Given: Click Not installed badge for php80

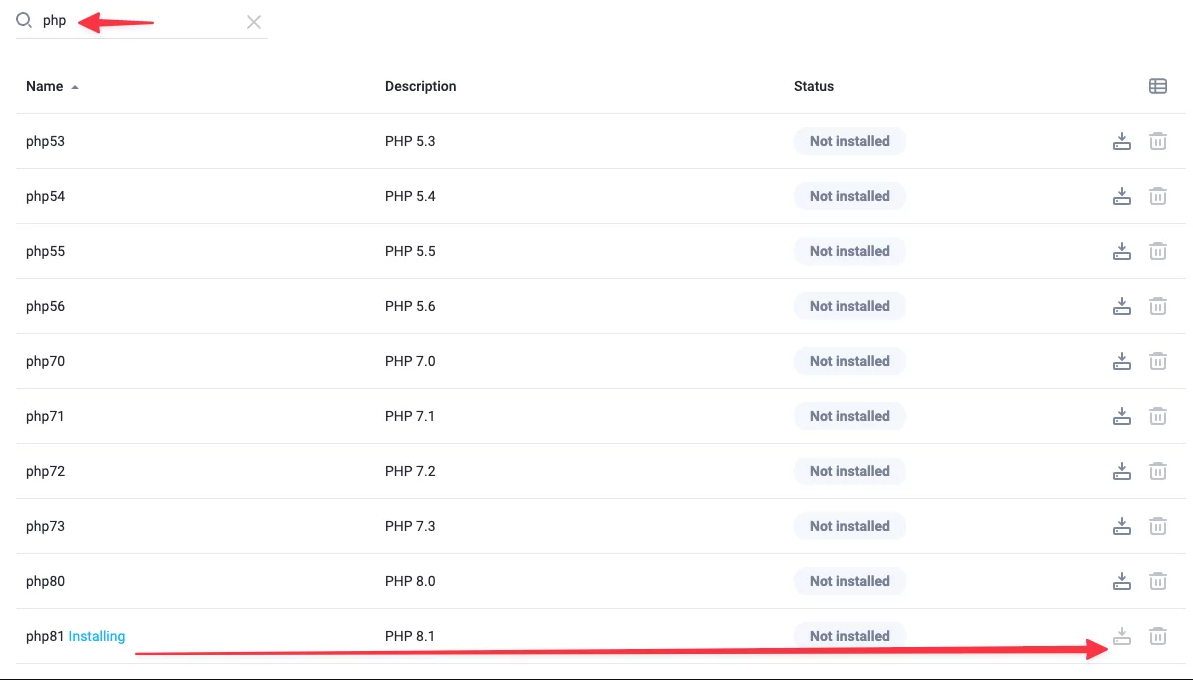Looking at the screenshot, I should (850, 581).
